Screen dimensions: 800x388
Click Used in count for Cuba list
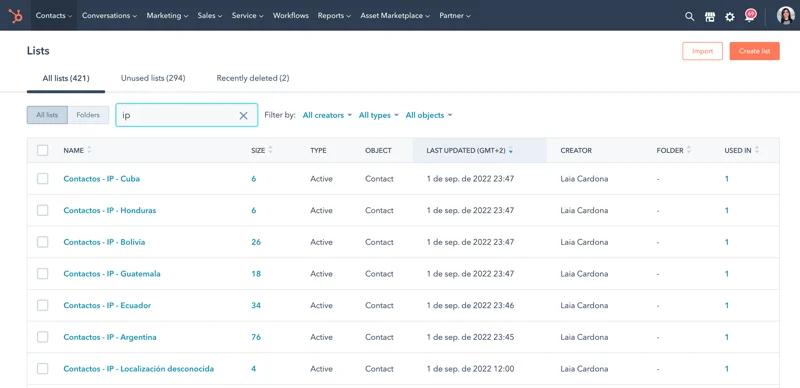pyautogui.click(x=727, y=179)
